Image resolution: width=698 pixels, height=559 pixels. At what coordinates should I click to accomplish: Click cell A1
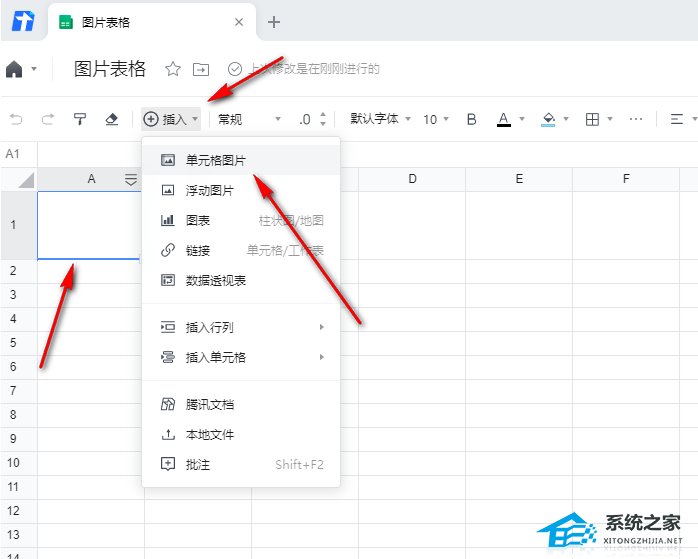(x=89, y=225)
